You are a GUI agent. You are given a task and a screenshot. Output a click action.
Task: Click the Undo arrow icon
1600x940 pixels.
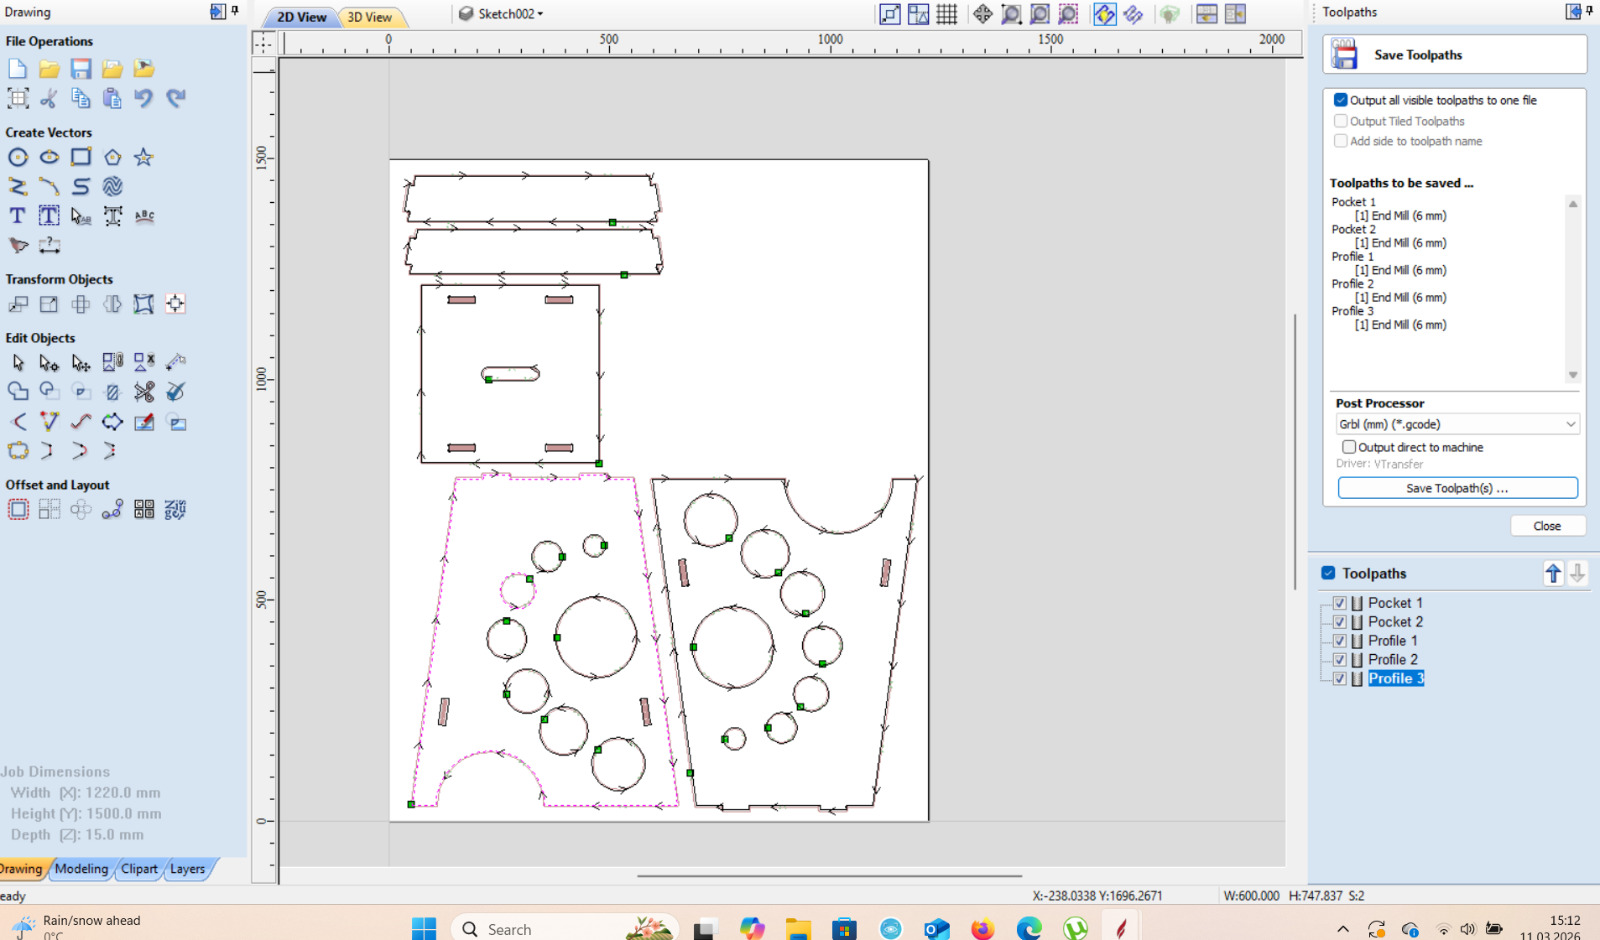point(144,98)
